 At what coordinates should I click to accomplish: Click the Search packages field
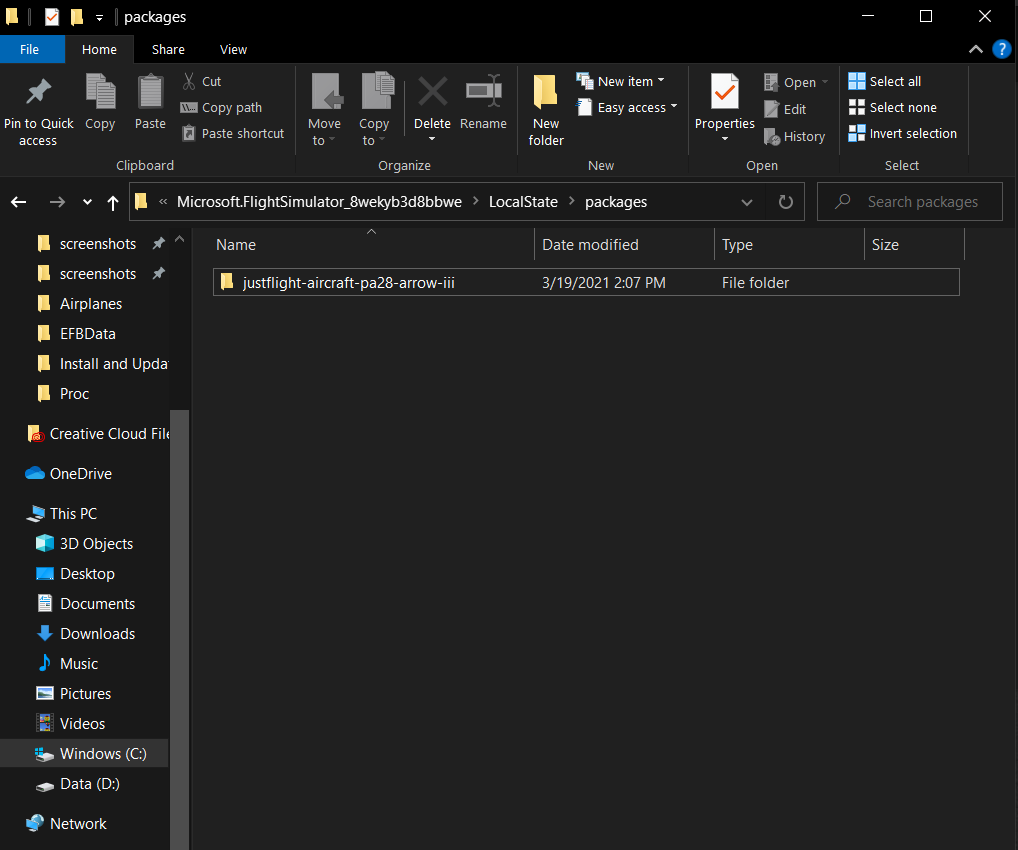pos(909,202)
